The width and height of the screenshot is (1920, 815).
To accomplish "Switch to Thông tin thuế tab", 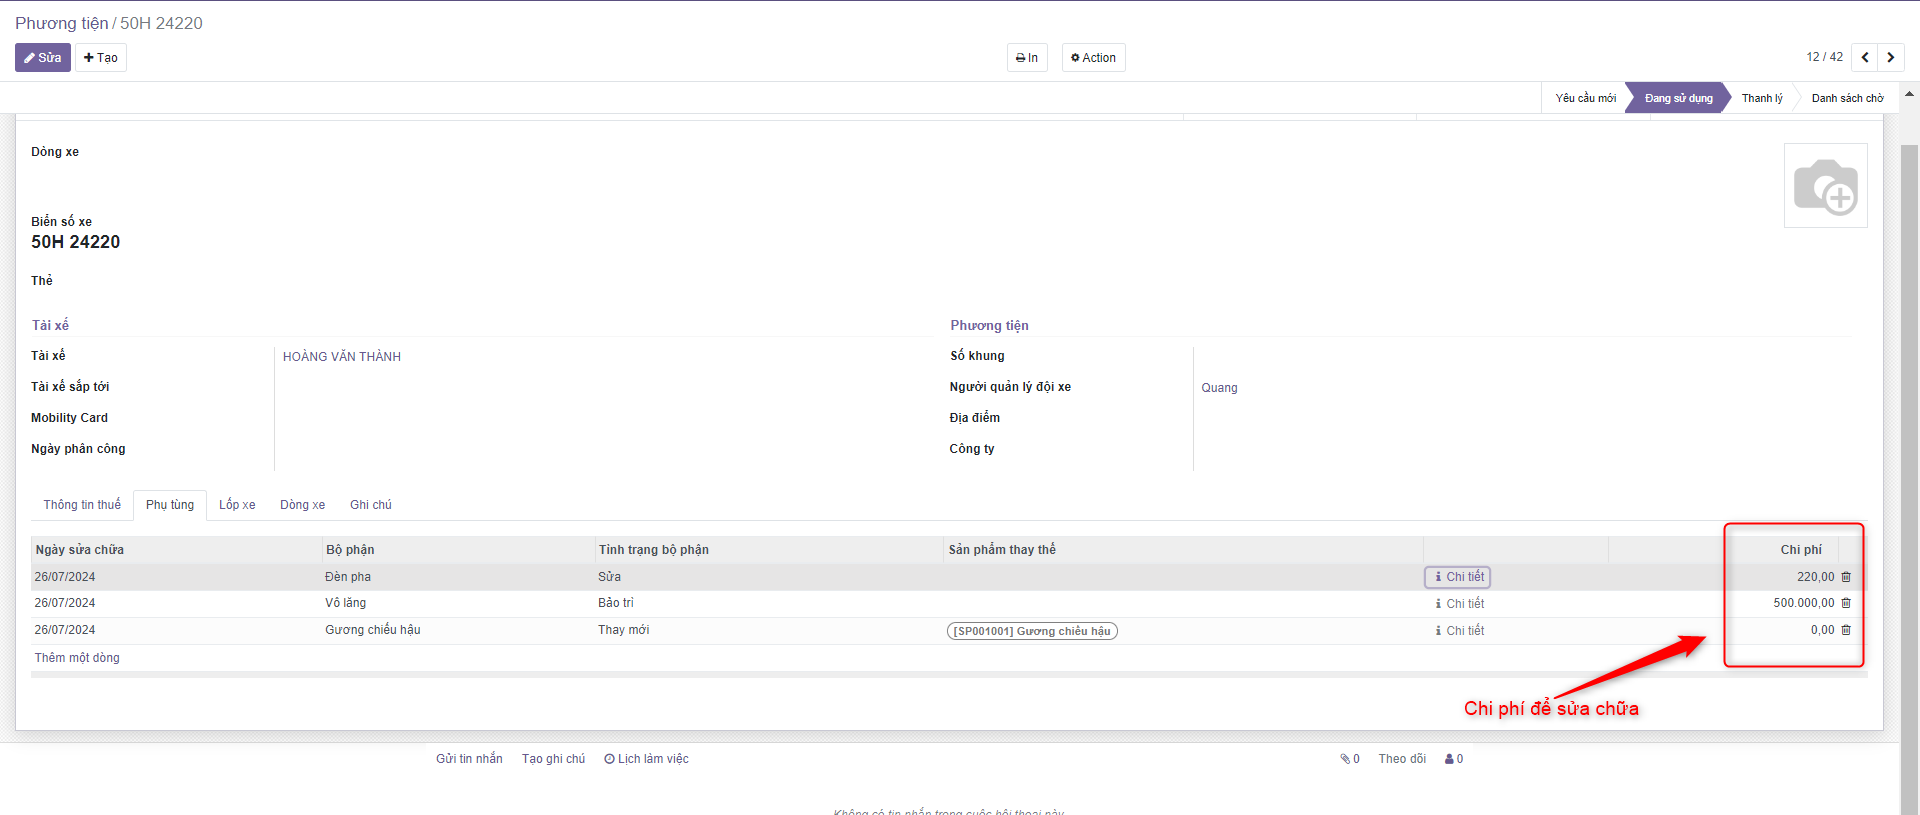I will 82,505.
